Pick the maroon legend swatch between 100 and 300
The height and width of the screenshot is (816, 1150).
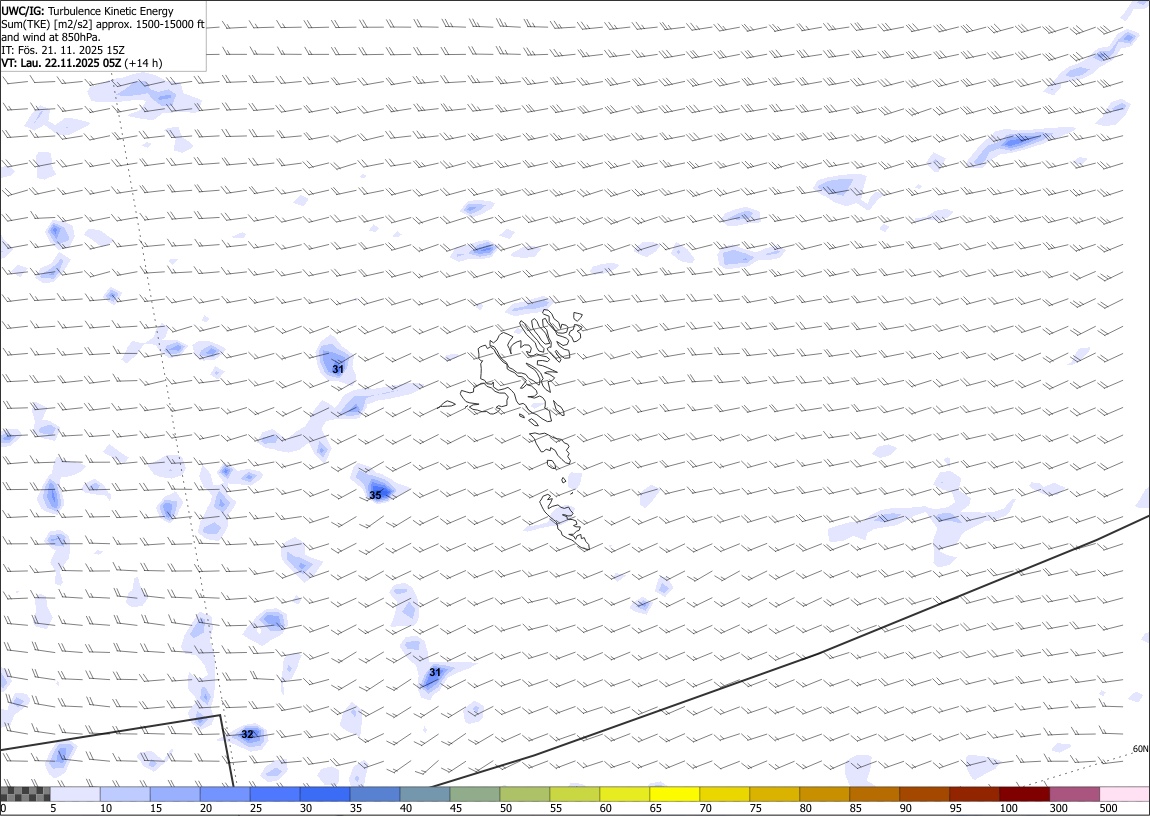coord(1024,794)
